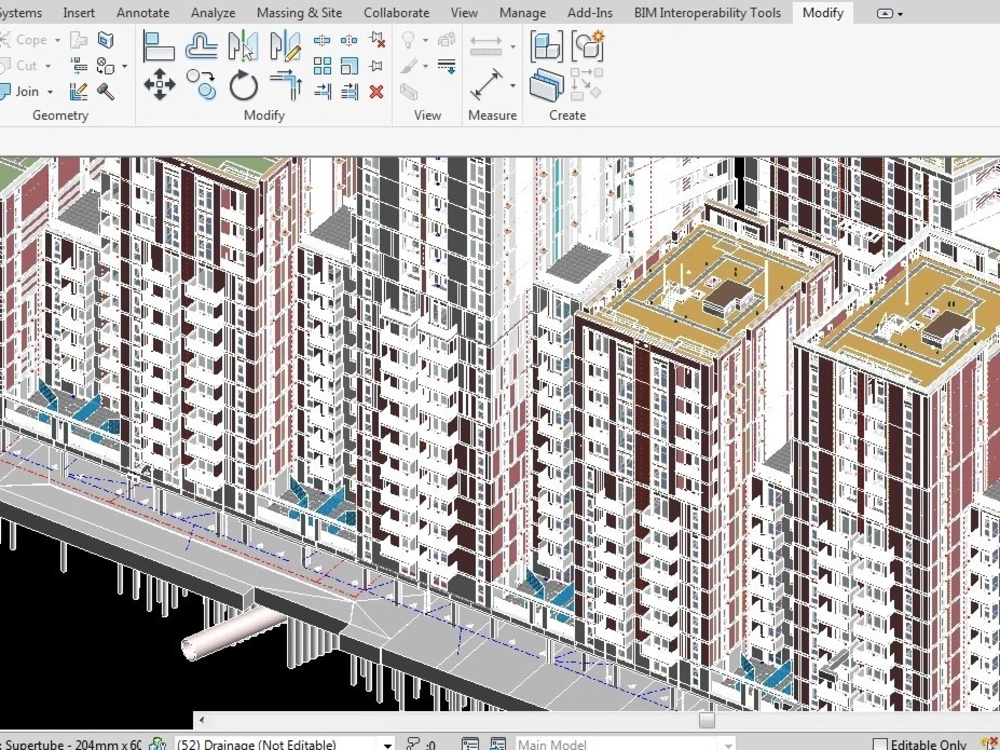Open the Insert ribbon tab

[x=78, y=13]
